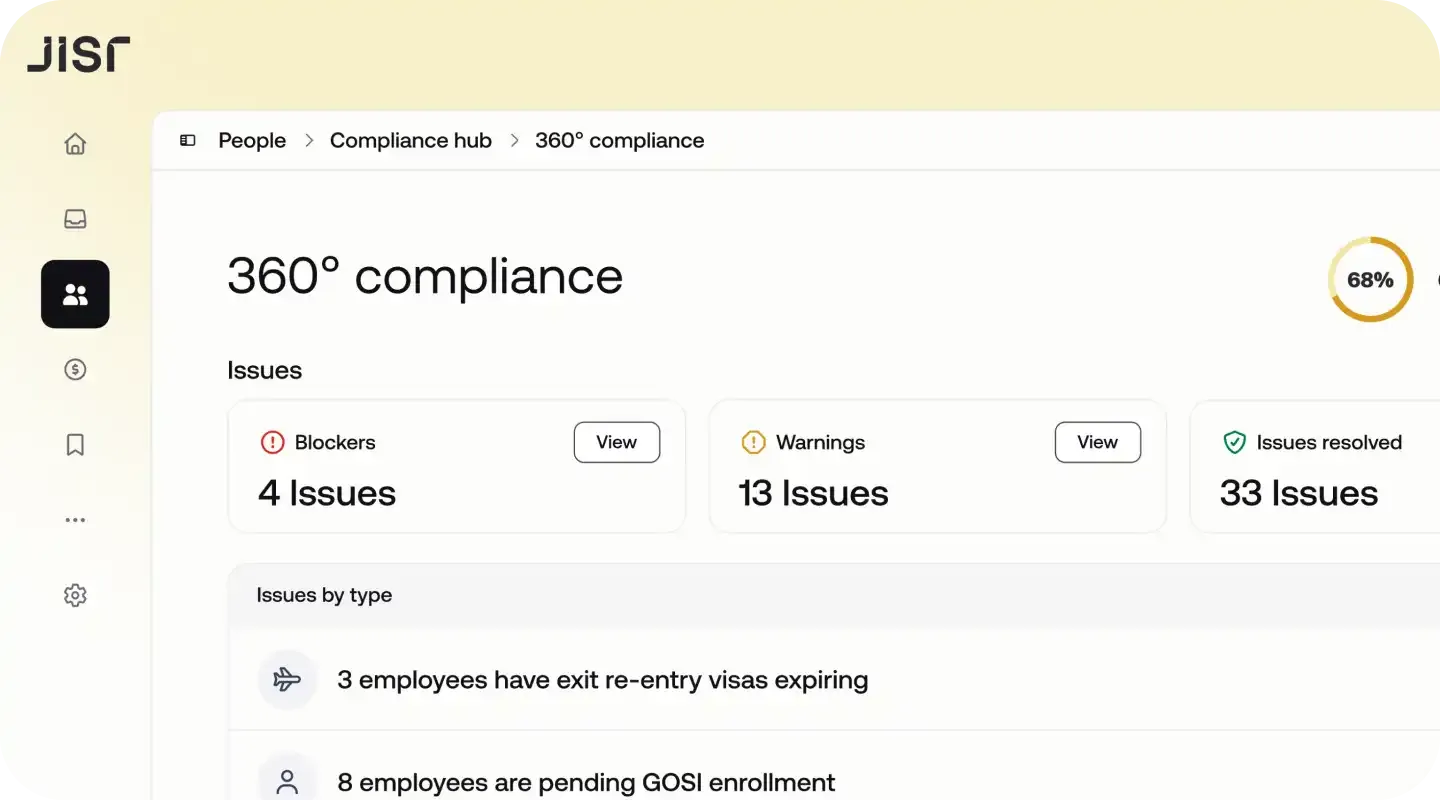Go to People in the breadcrumb
Screen dimensions: 1440x800
[252, 140]
